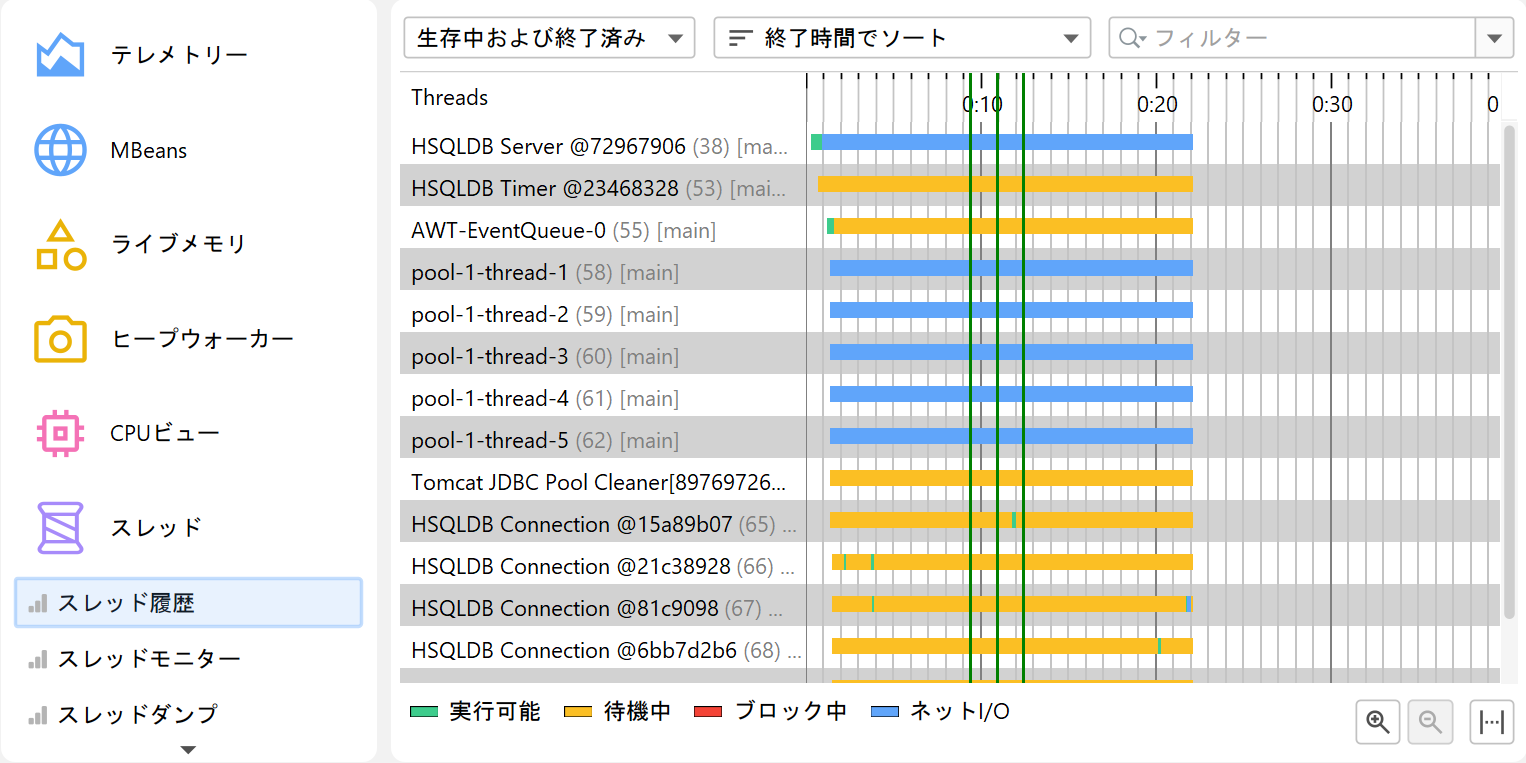Image resolution: width=1526 pixels, height=763 pixels.
Task: Select the ヒープウォーカー camera icon
Action: (x=60, y=339)
